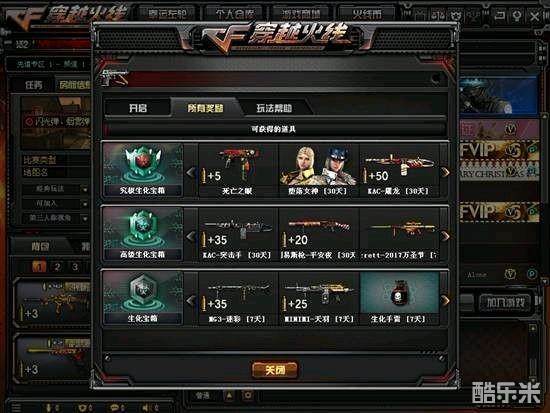Click the 死亡之眼 weapon reward
Screen dimensions: 550x413
238,171
